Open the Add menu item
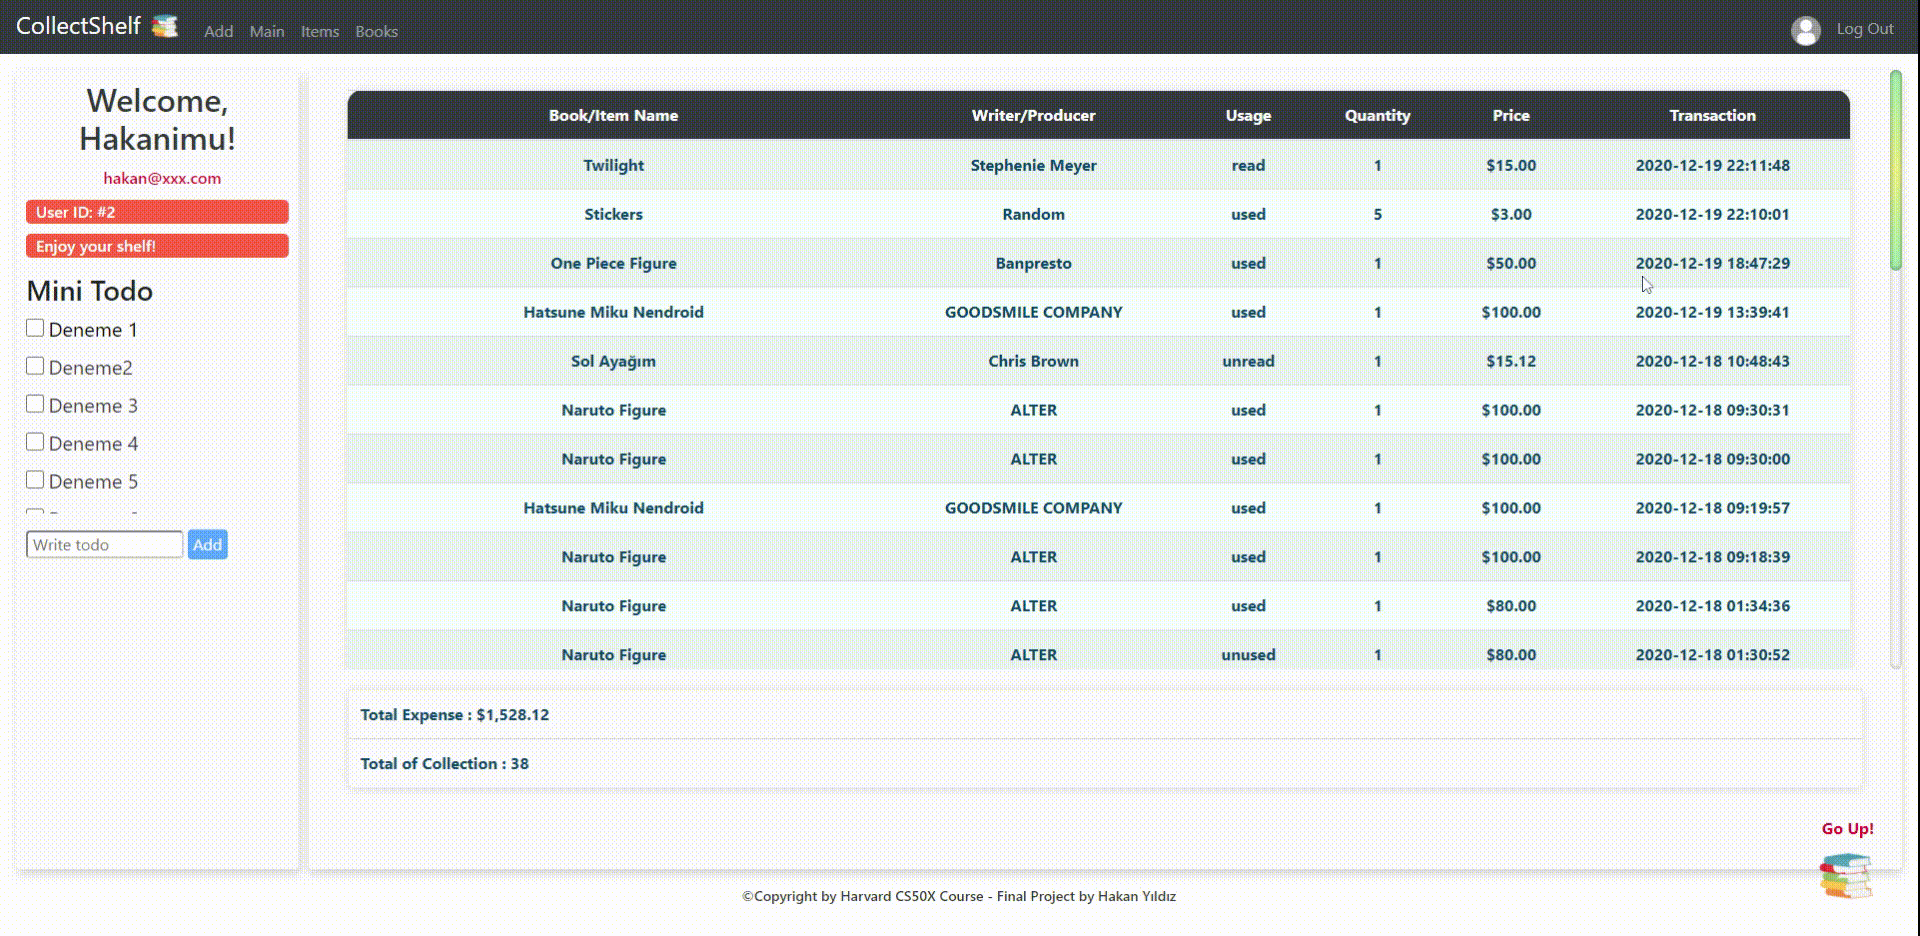 (218, 31)
